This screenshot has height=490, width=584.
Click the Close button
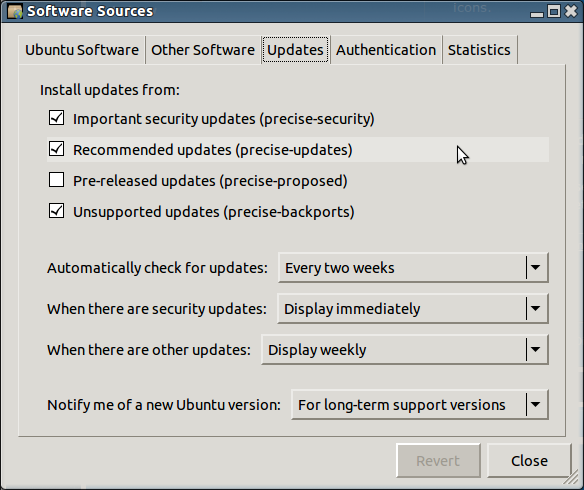point(529,461)
